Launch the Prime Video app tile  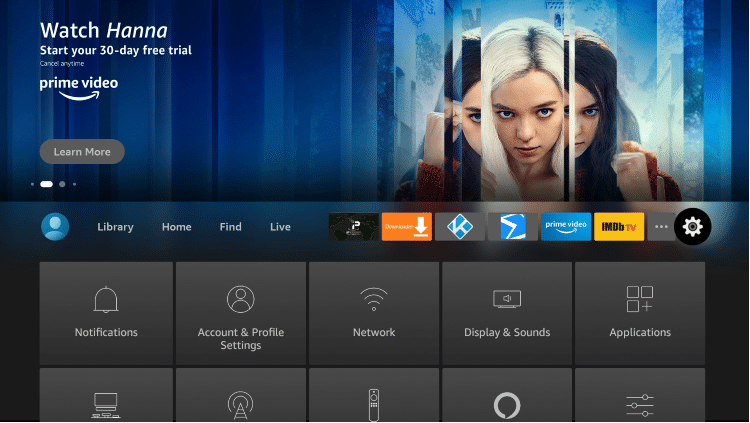point(566,226)
